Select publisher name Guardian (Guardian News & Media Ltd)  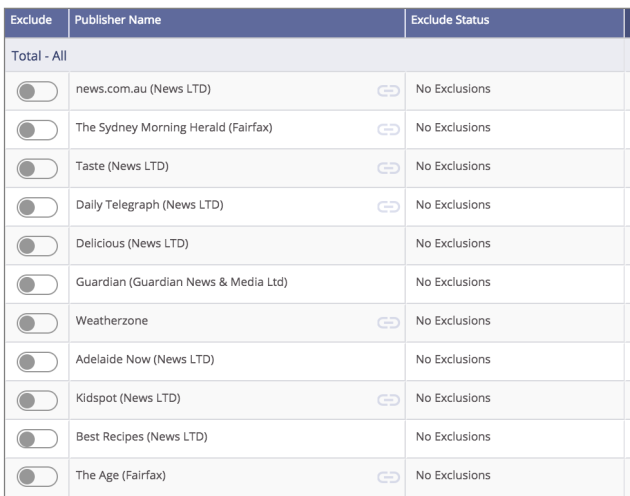pyautogui.click(x=182, y=282)
